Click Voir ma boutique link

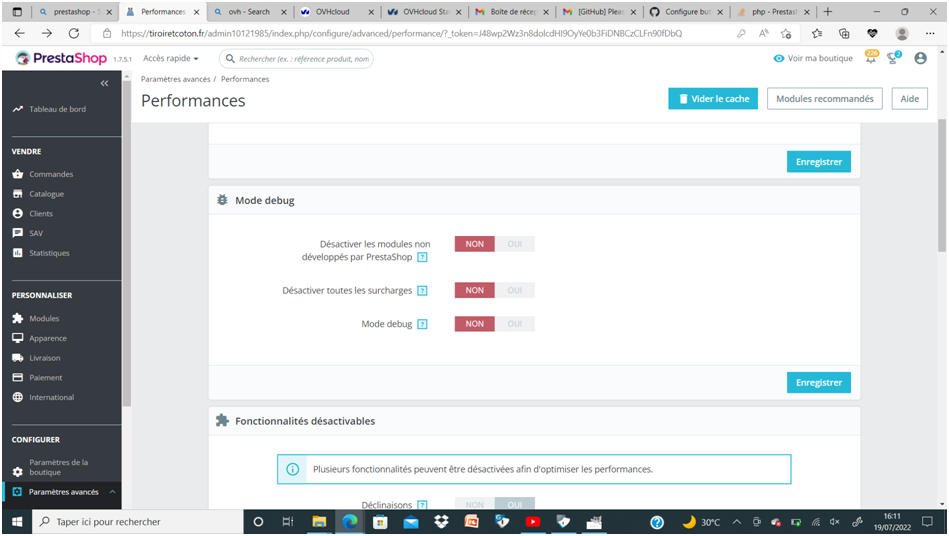[813, 58]
